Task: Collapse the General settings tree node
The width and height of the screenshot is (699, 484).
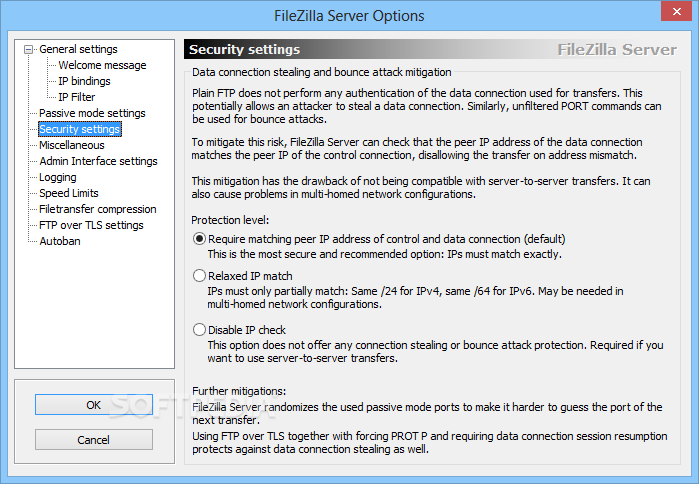Action: [29, 49]
